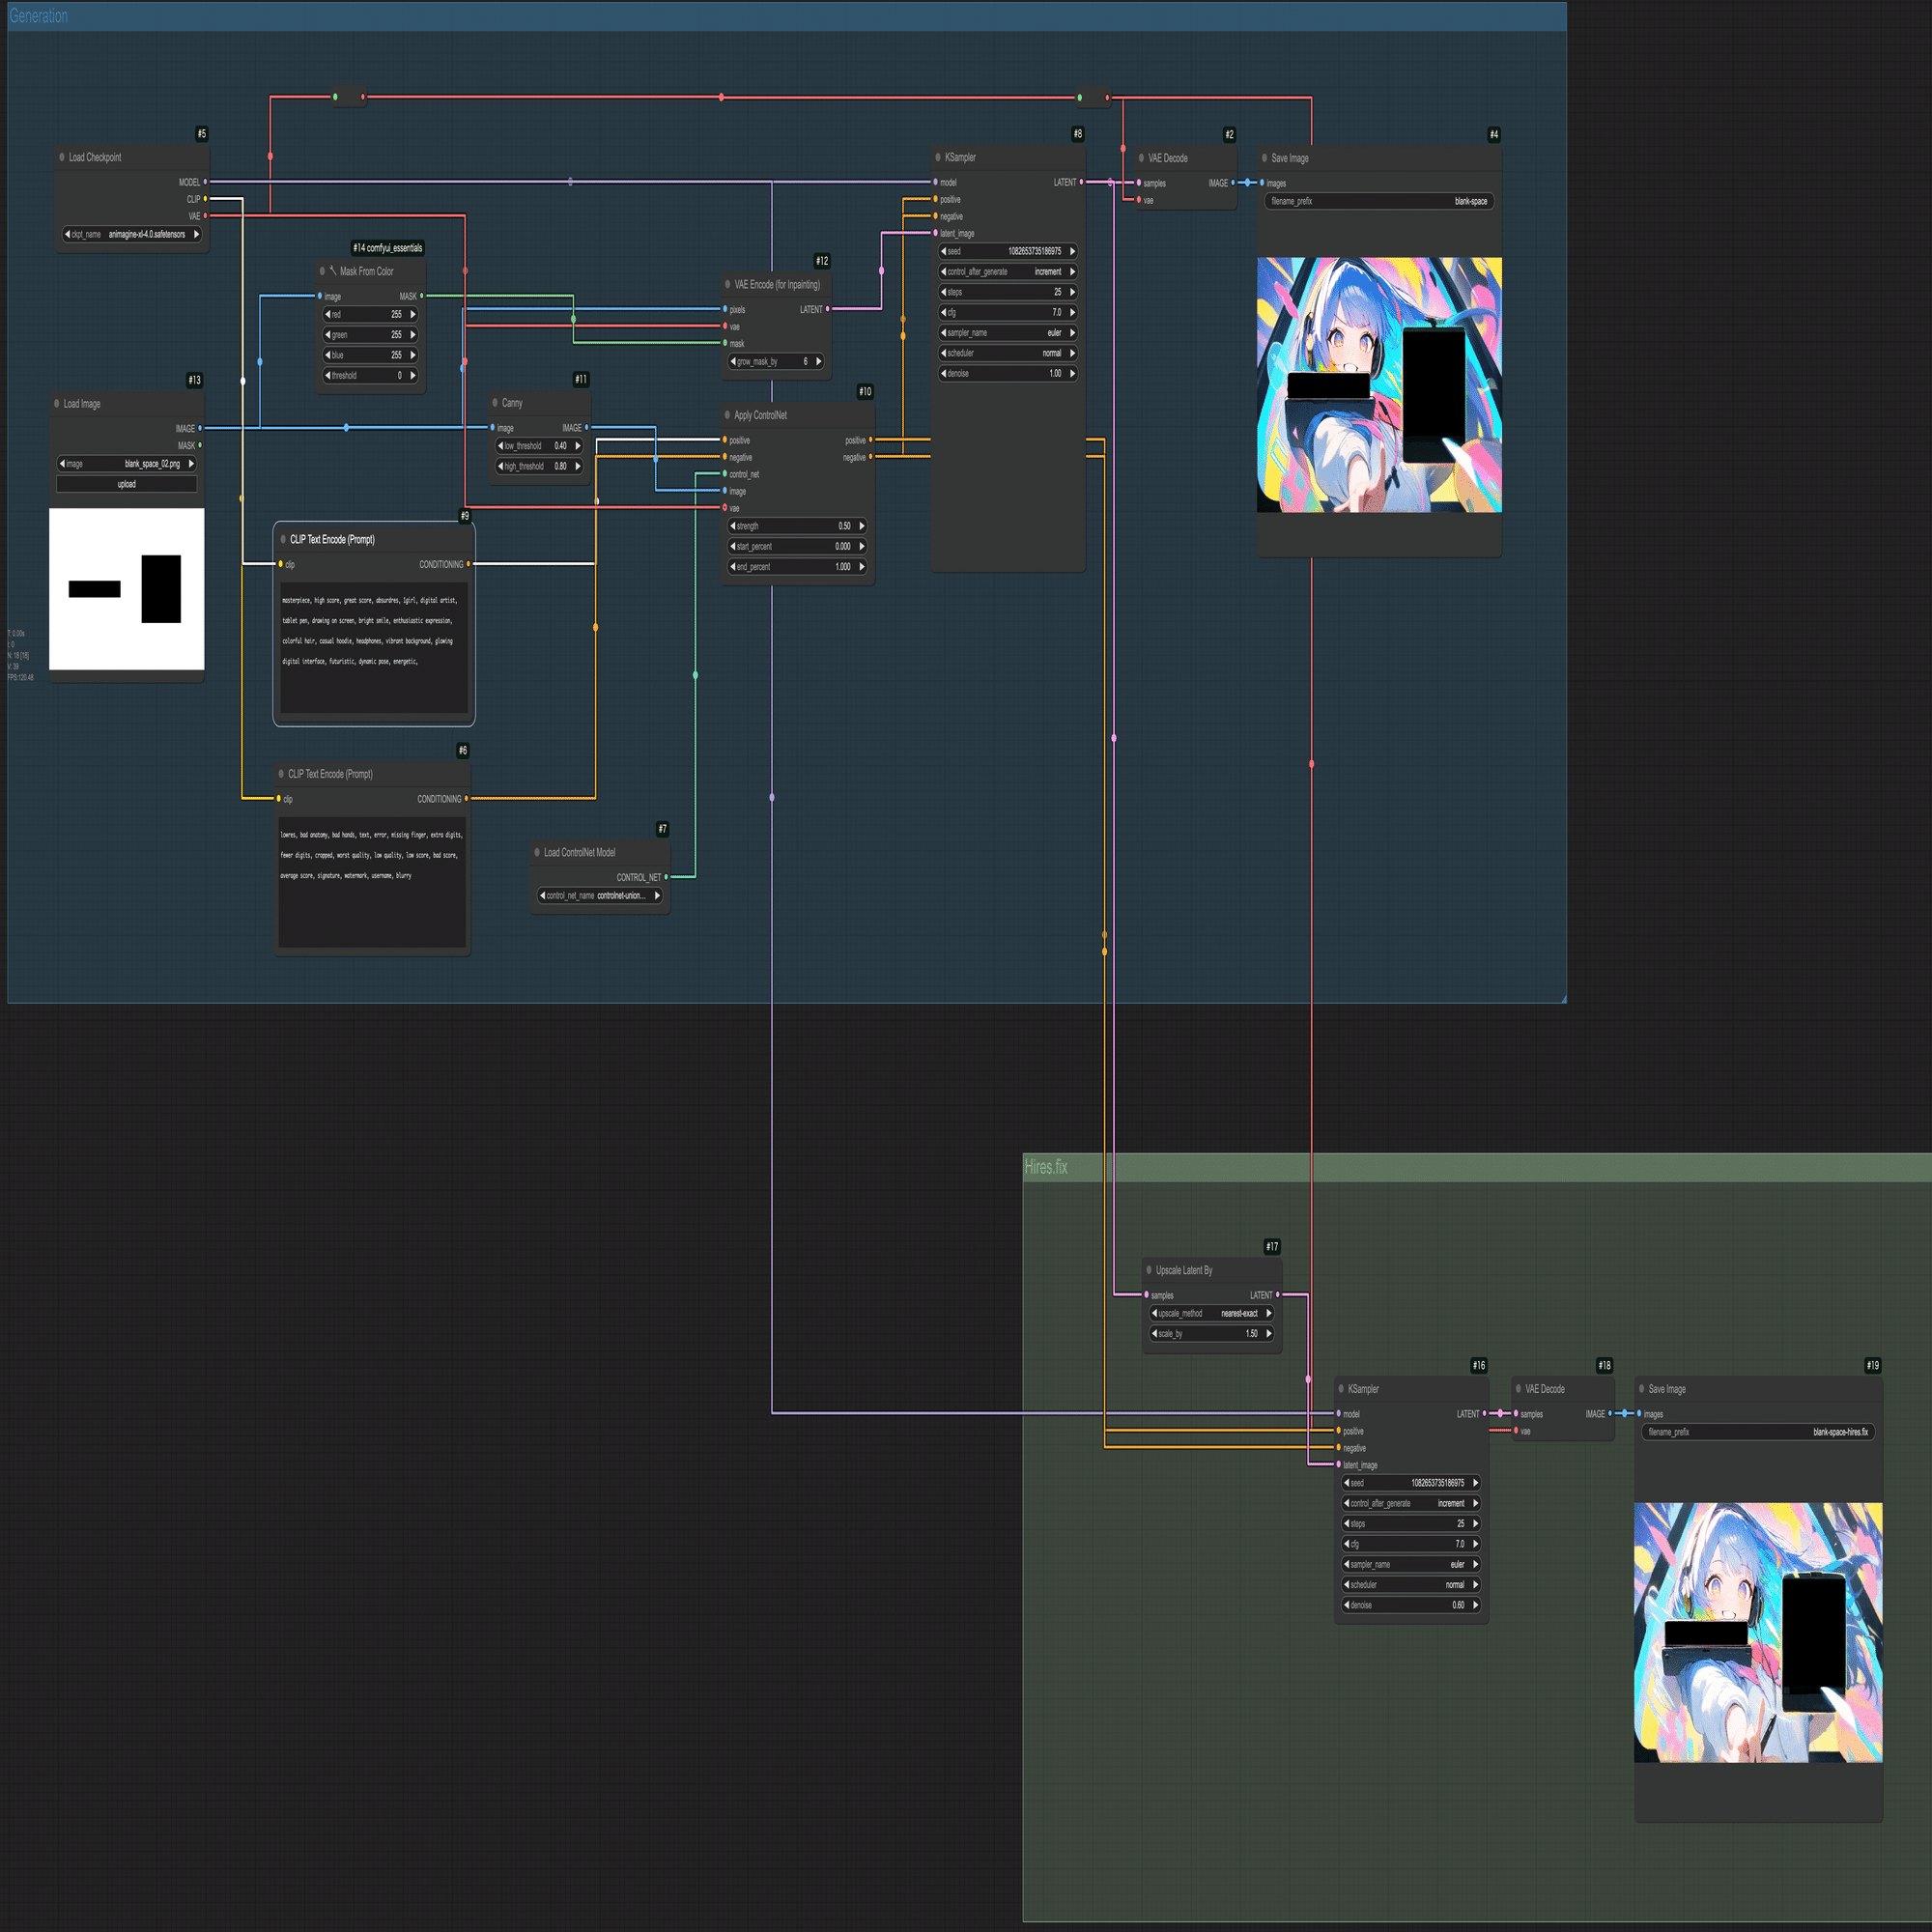Click the upload button in Load Image
1932x1932 pixels.
click(x=127, y=485)
